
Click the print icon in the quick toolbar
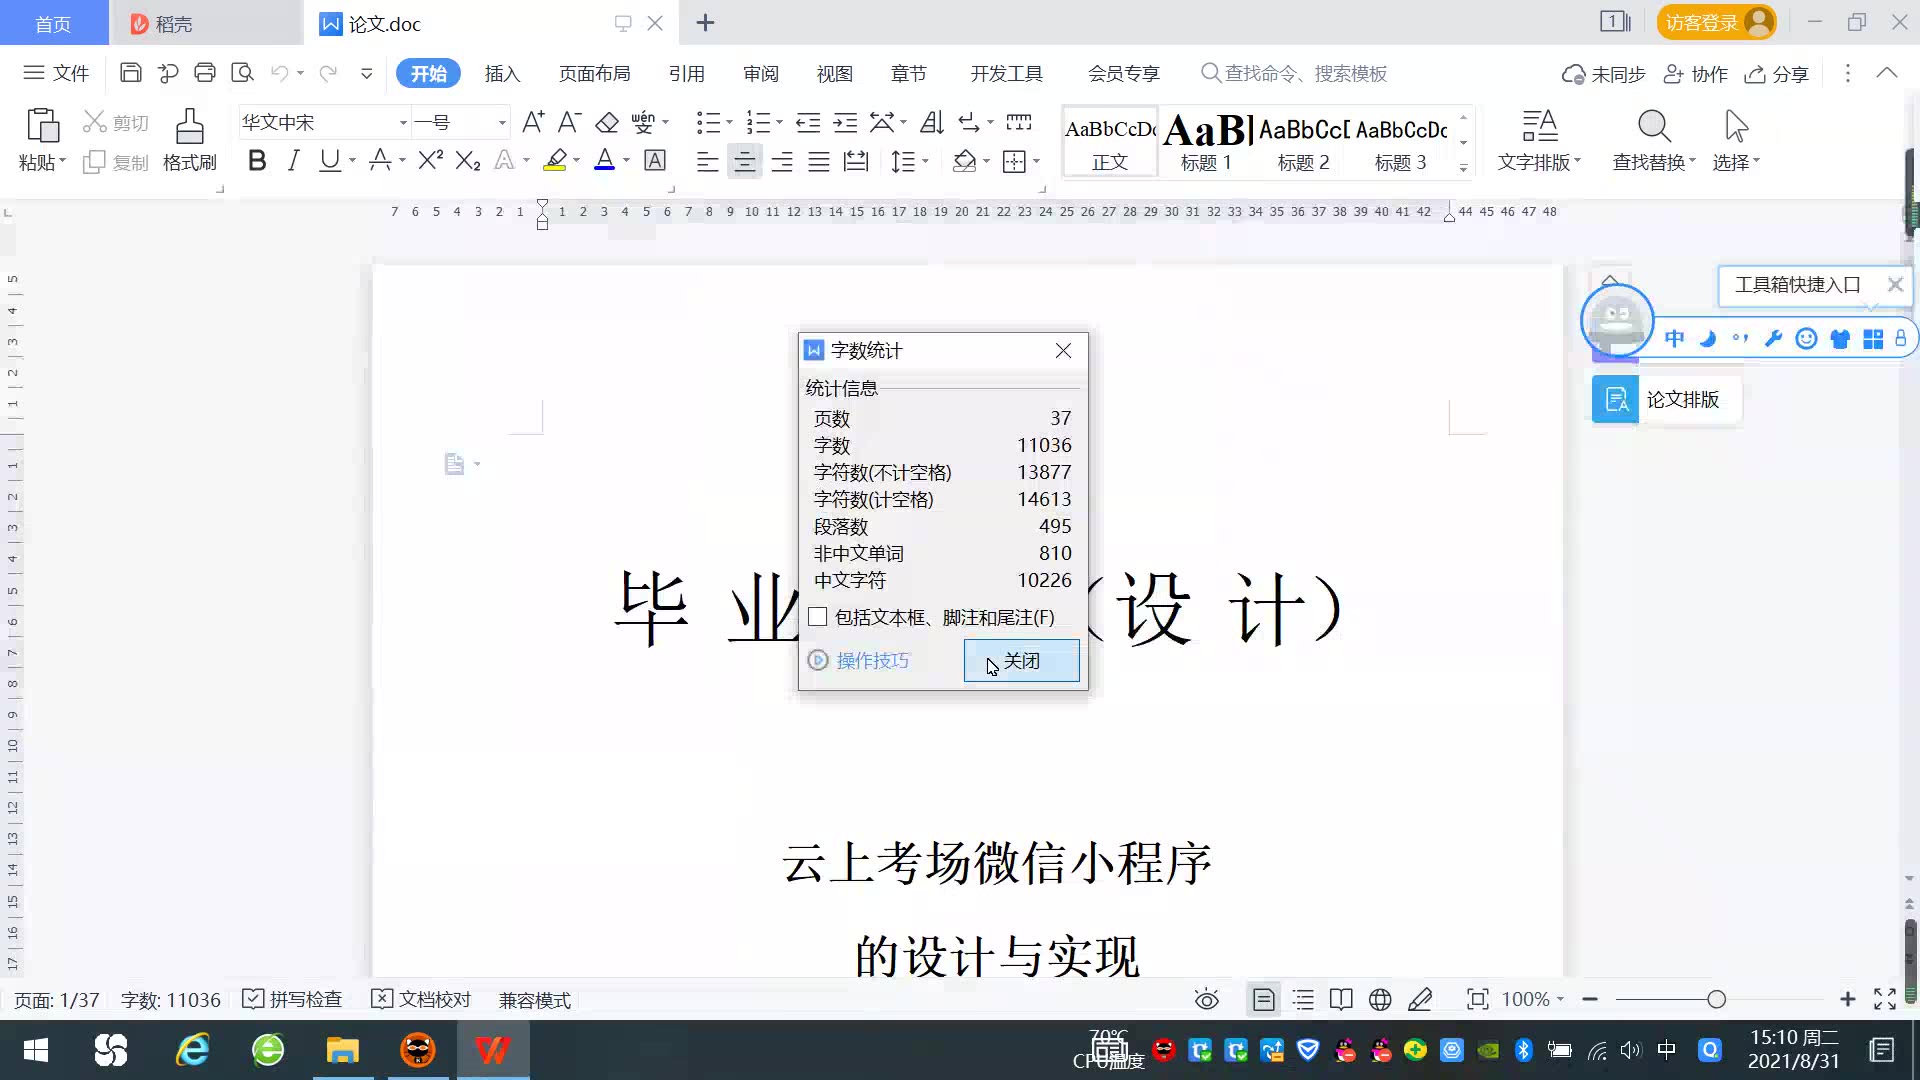[x=205, y=73]
